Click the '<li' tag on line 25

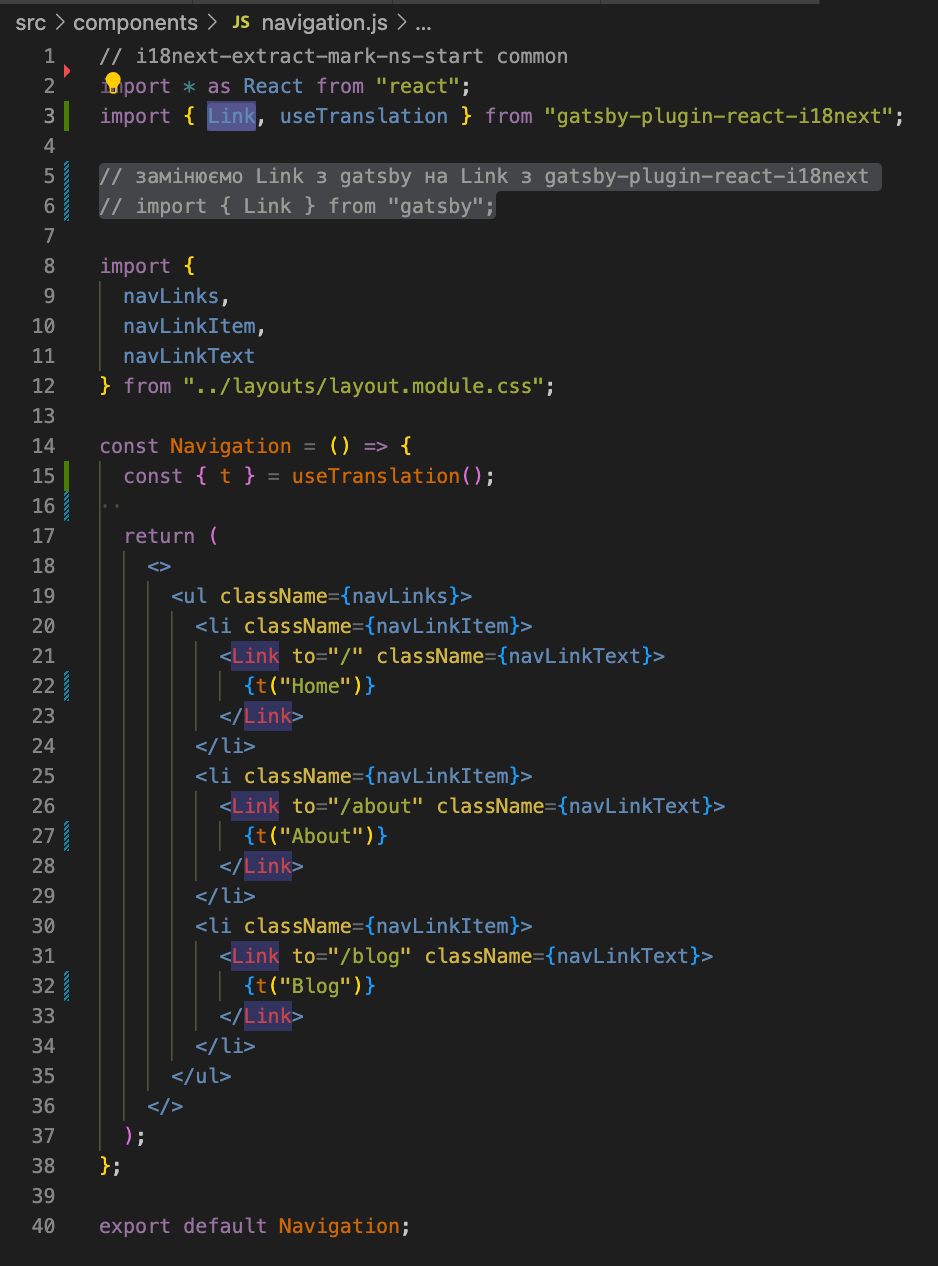pyautogui.click(x=214, y=776)
